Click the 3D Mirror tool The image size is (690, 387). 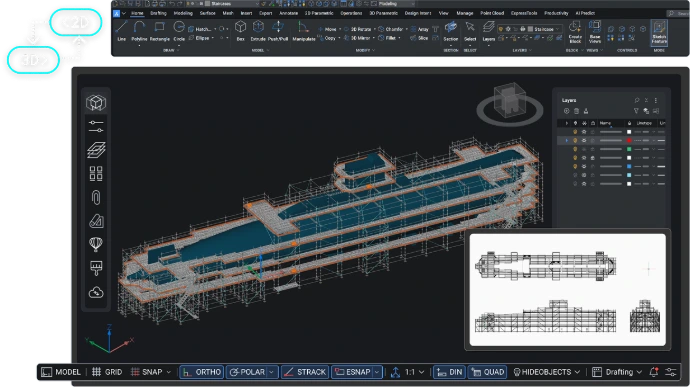coord(357,38)
